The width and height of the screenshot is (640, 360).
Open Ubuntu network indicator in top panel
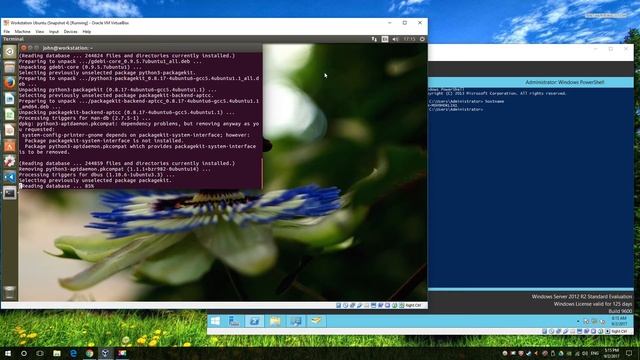coord(374,39)
